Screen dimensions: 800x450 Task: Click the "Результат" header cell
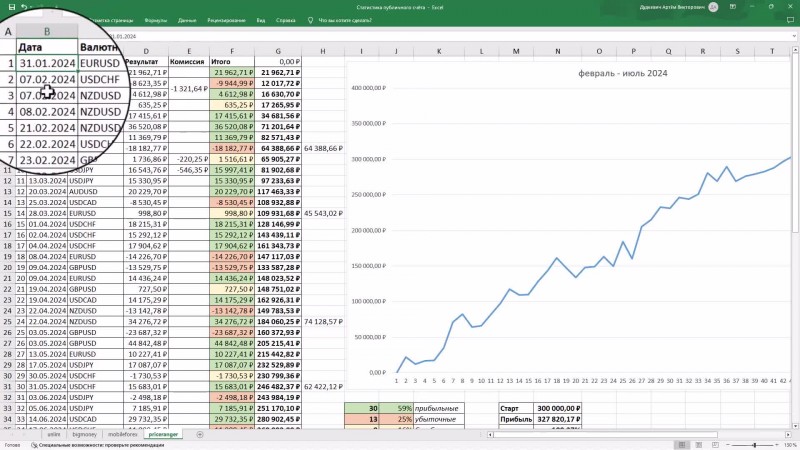[146, 62]
